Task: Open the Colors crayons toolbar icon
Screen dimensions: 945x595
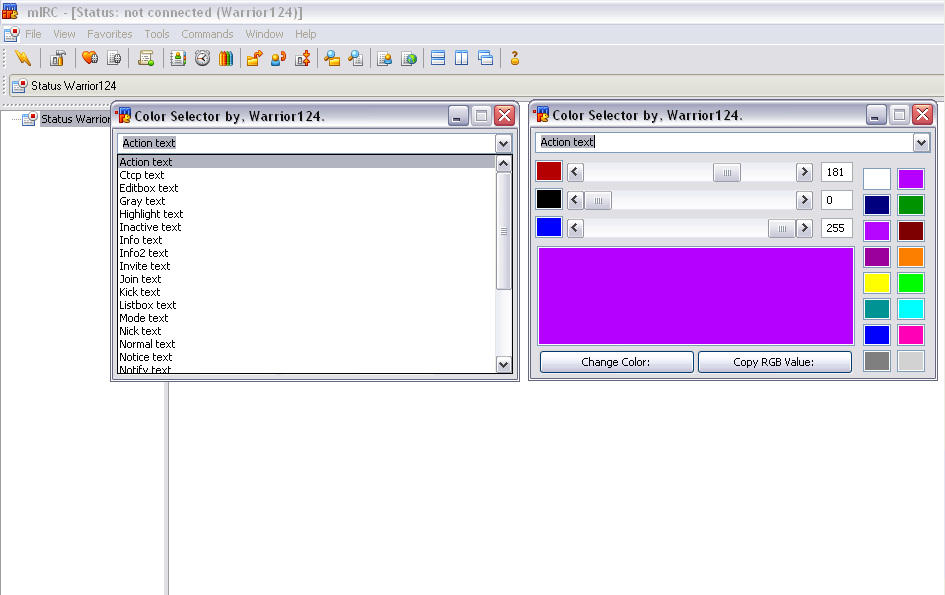Action: tap(226, 58)
